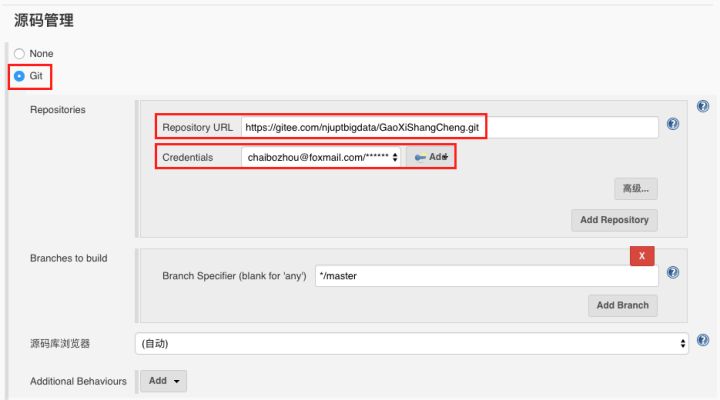Image resolution: width=720 pixels, height=400 pixels.
Task: Open the Credentials dropdown
Action: point(321,157)
